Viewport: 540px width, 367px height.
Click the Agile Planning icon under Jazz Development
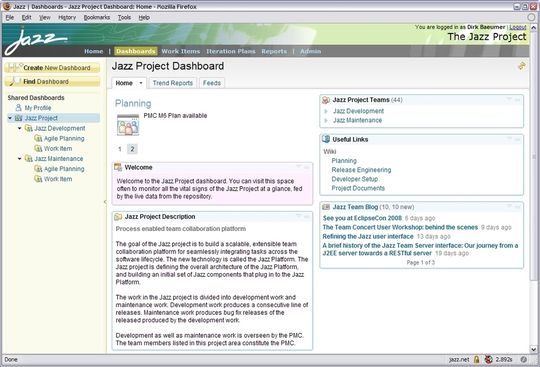pyautogui.click(x=38, y=138)
